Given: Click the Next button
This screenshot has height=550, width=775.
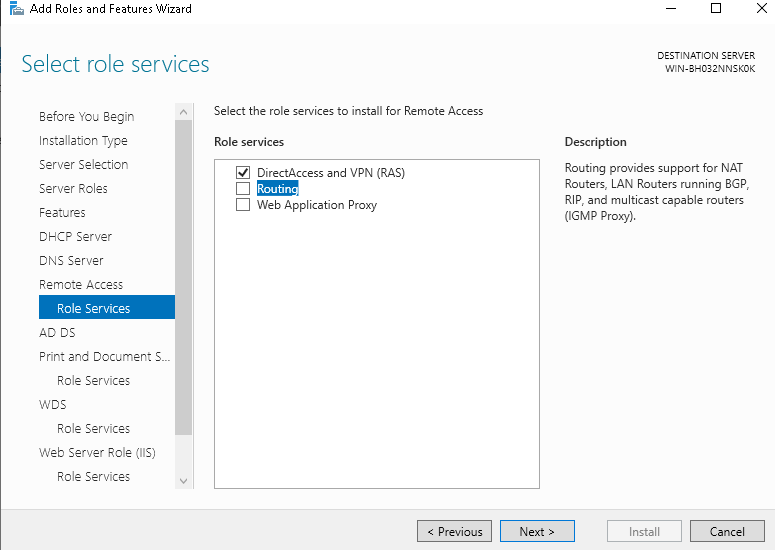Looking at the screenshot, I should point(536,532).
